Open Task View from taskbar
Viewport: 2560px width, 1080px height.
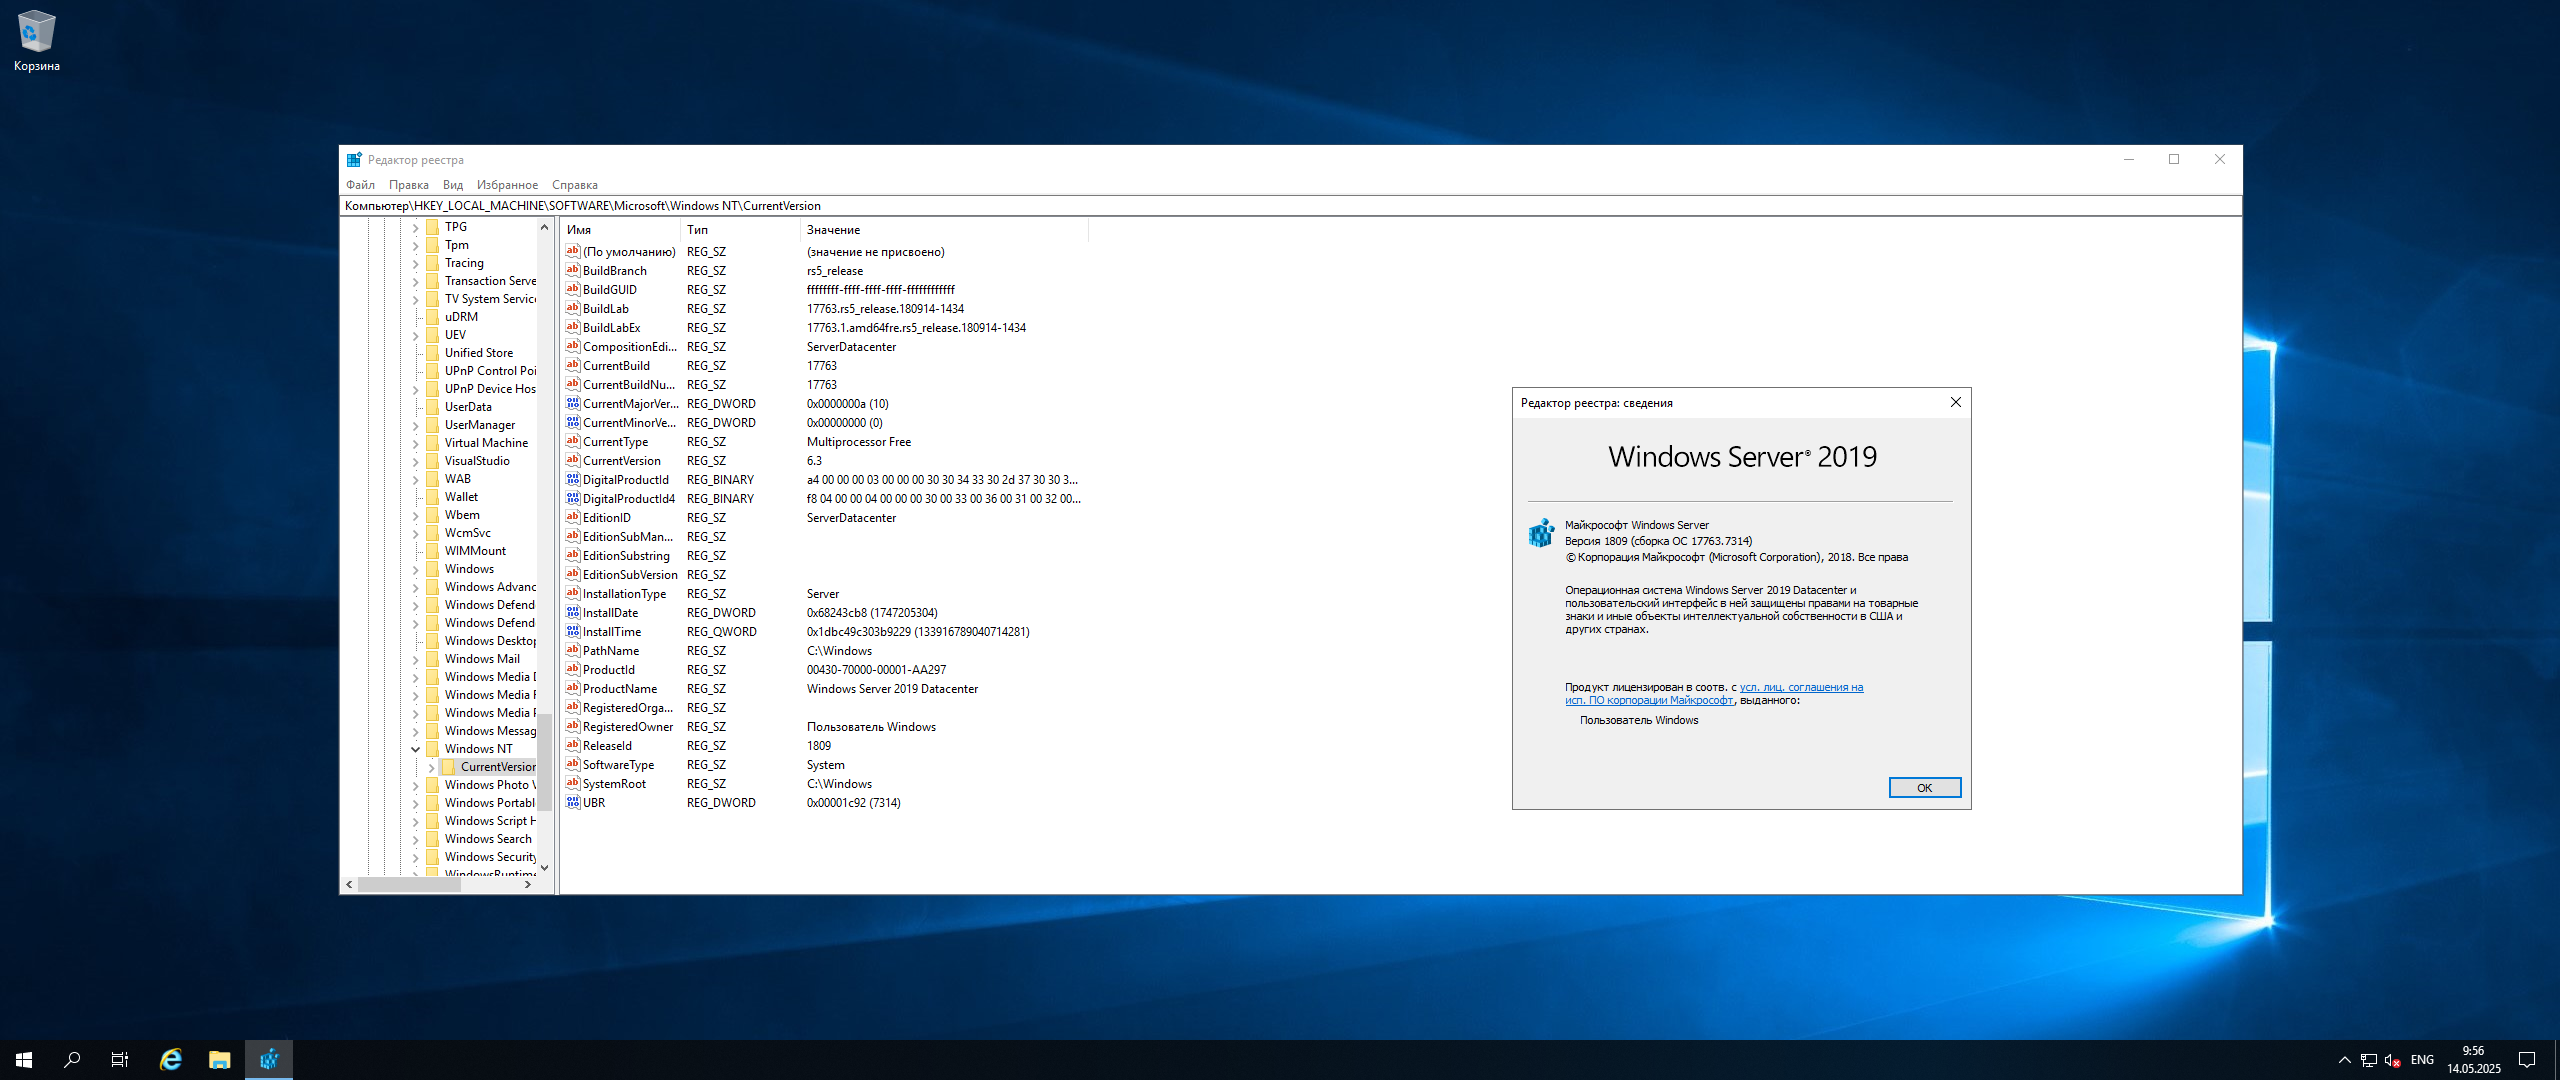pos(120,1060)
